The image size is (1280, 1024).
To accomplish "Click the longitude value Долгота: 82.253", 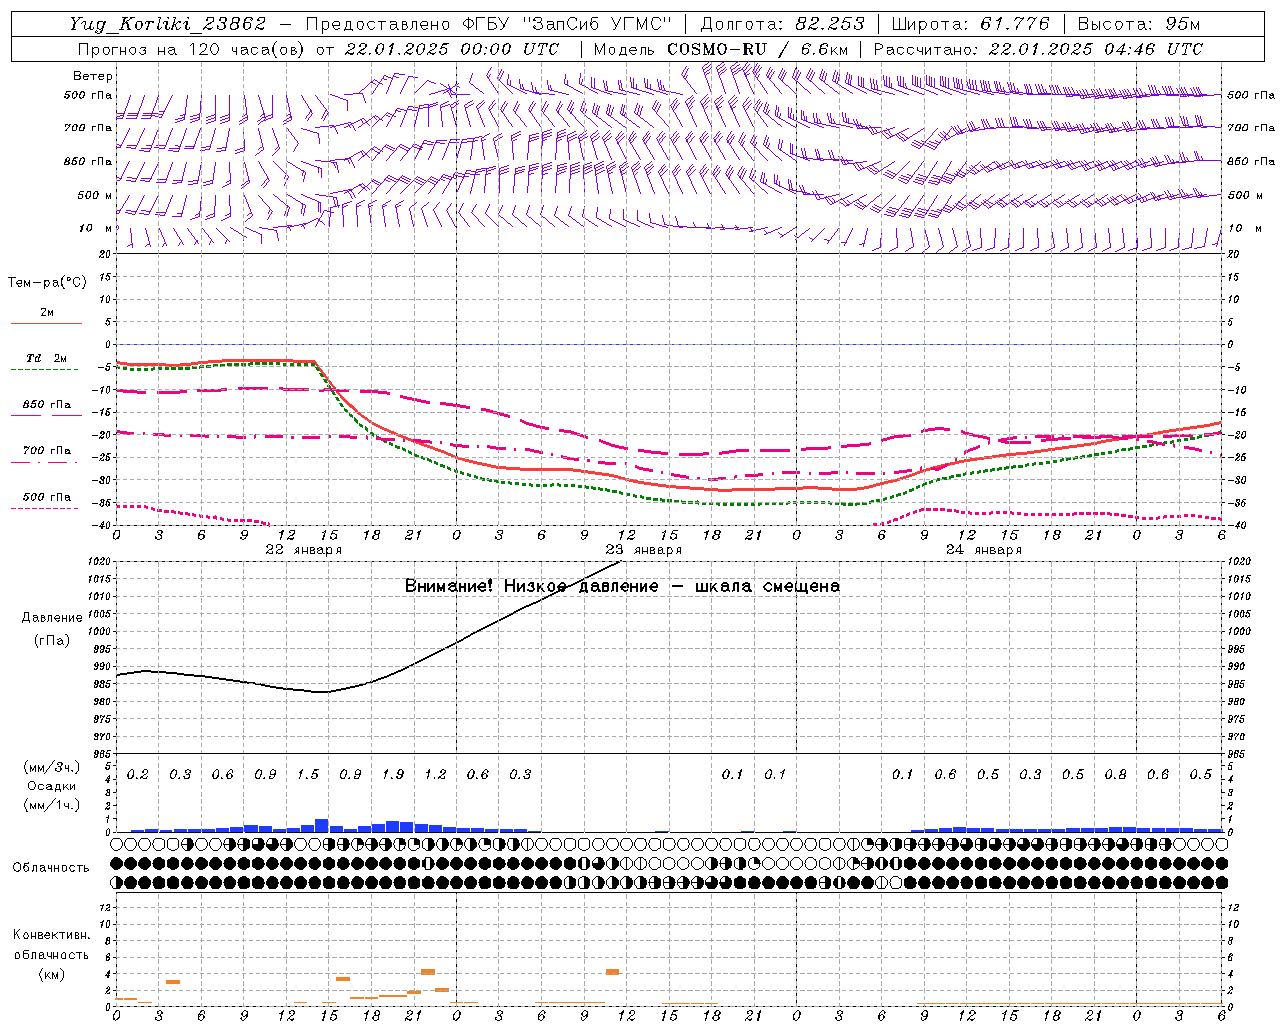I will pyautogui.click(x=782, y=24).
